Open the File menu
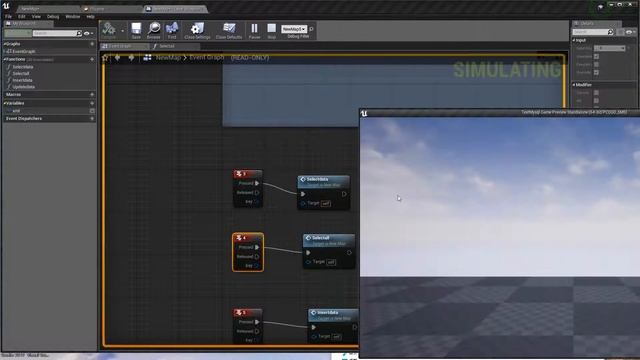This screenshot has height=360, width=640. click(x=8, y=16)
